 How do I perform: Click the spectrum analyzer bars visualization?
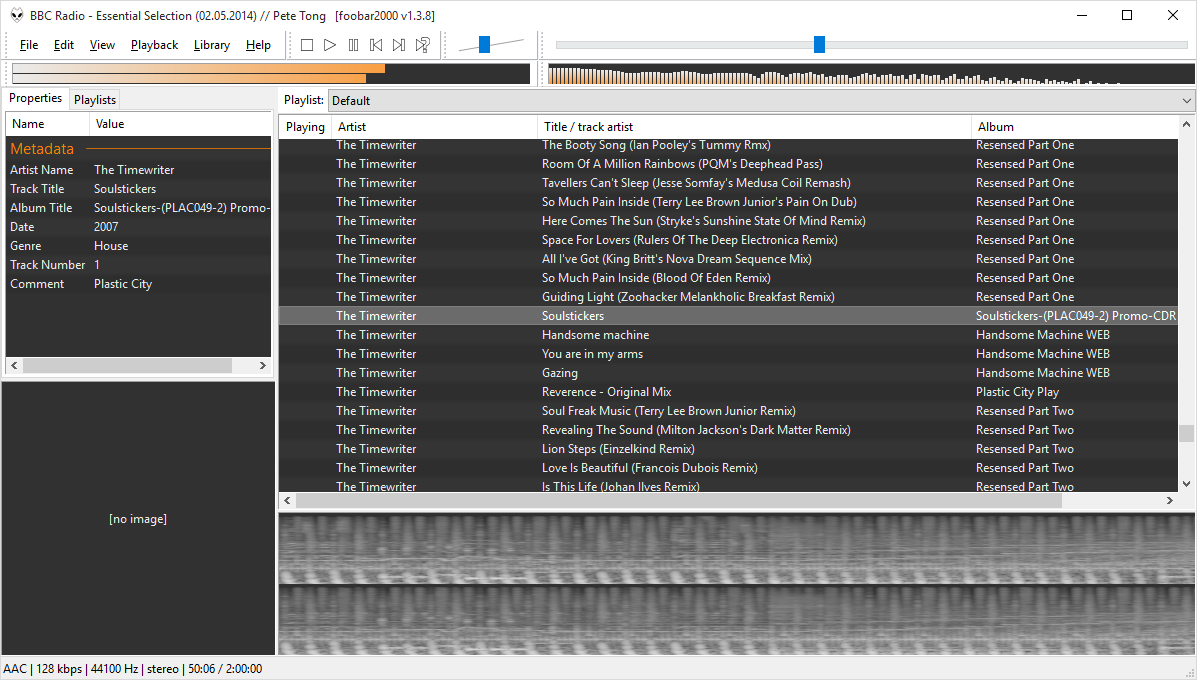871,74
